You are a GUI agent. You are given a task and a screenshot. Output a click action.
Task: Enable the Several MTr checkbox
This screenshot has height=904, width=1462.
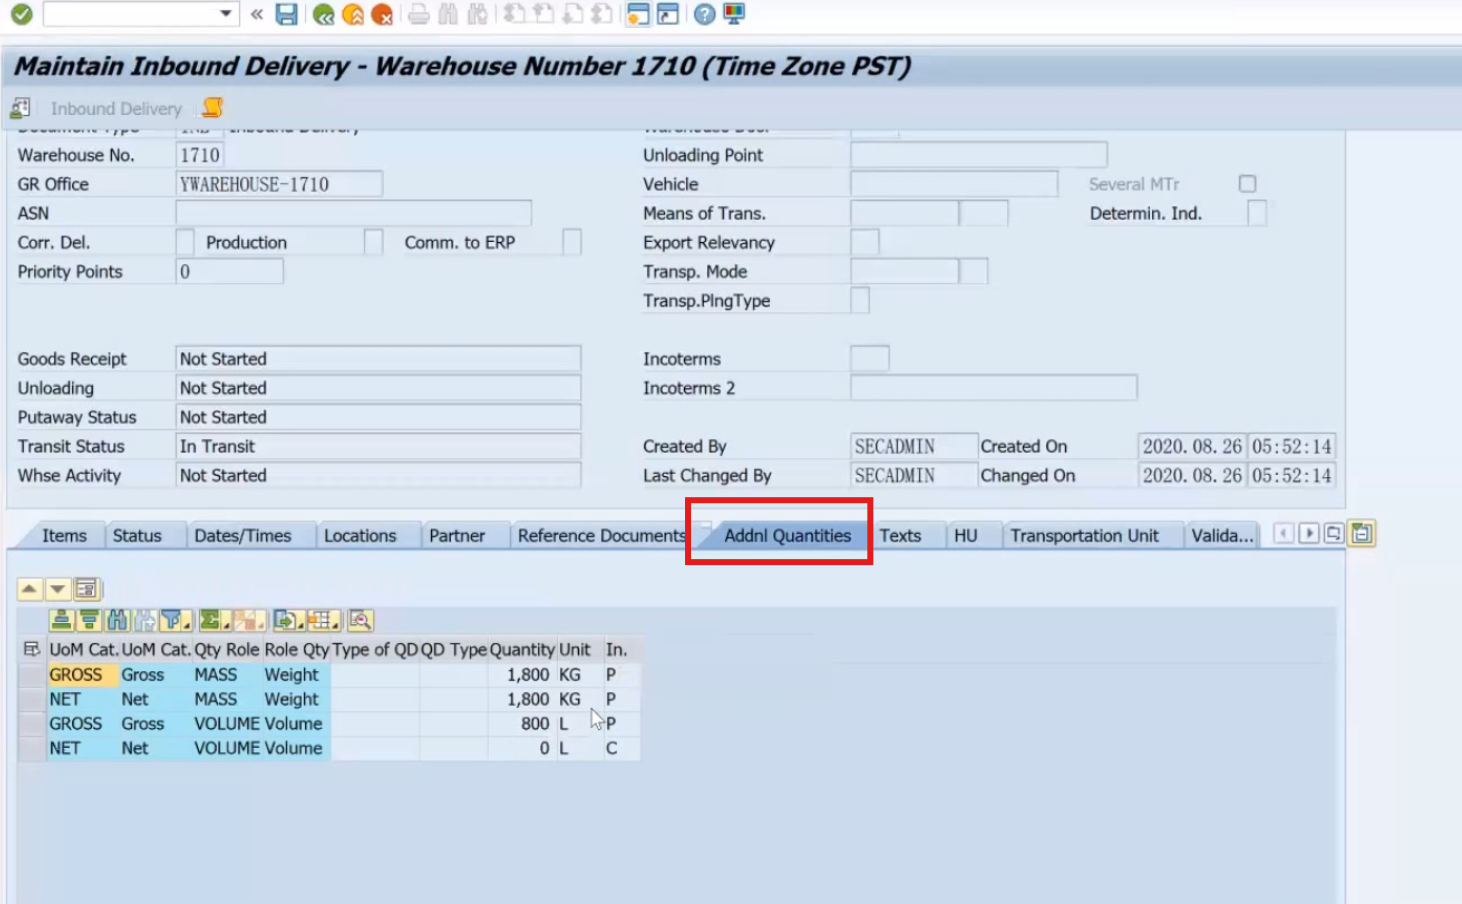(x=1247, y=183)
